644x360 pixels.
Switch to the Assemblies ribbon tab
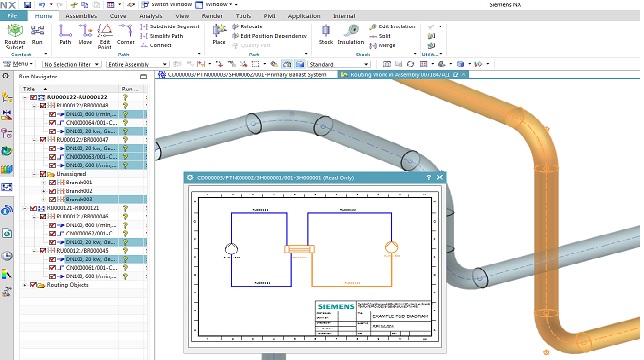(81, 16)
